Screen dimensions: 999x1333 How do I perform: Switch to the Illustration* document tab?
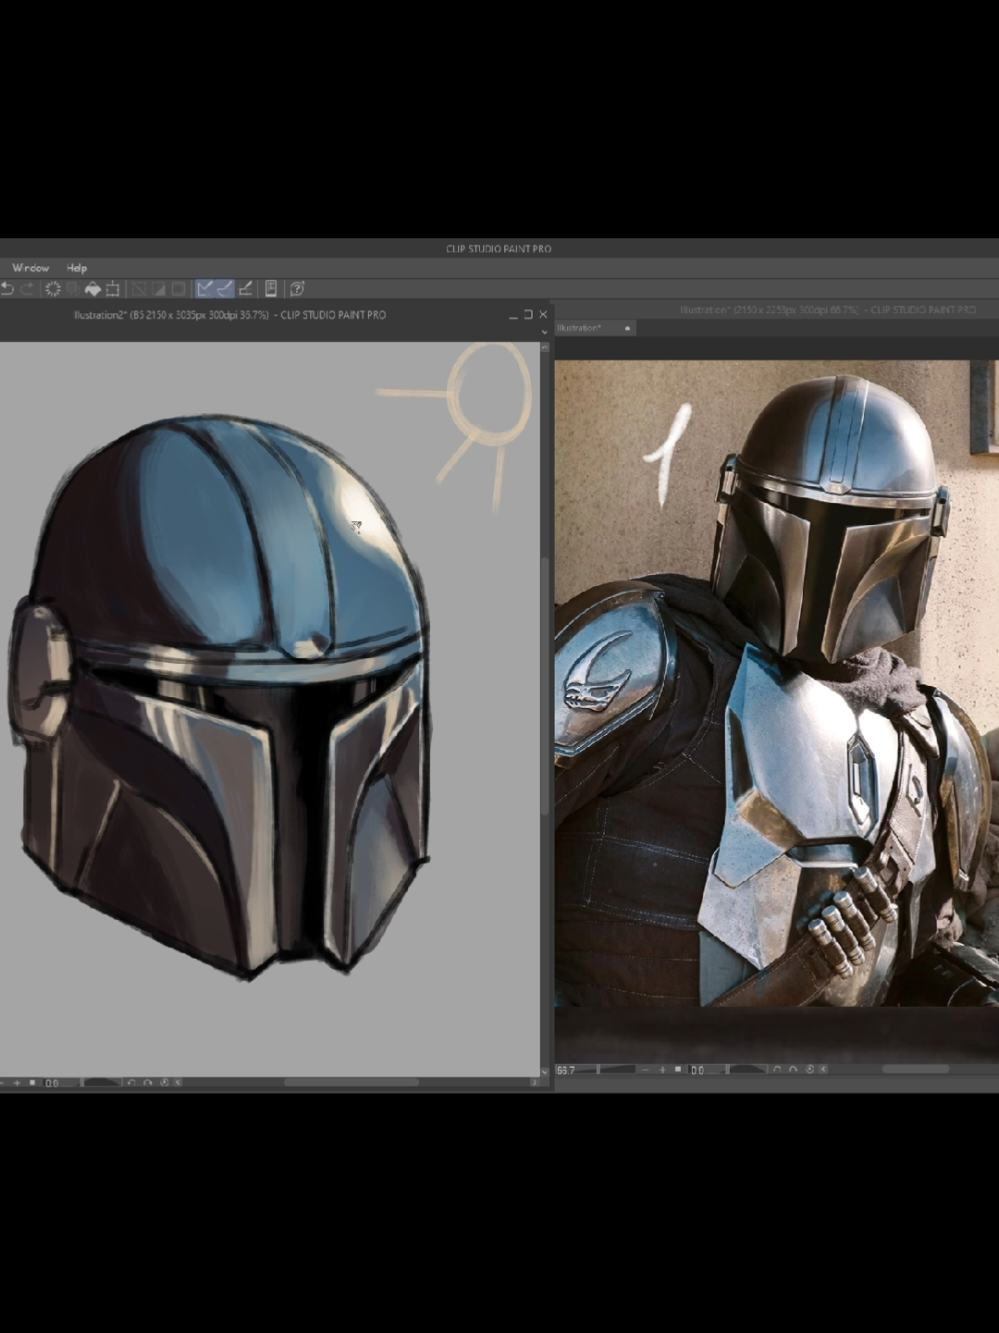pos(578,327)
